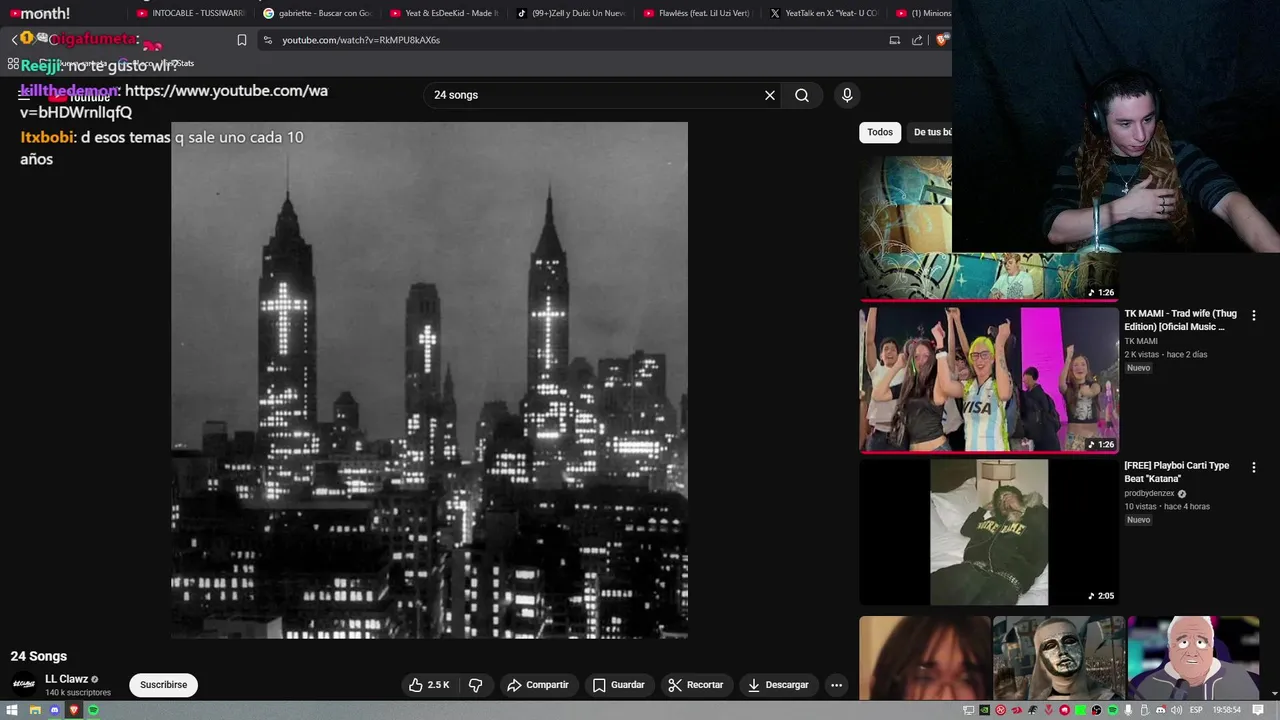The width and height of the screenshot is (1280, 720).
Task: Open the cartoon old man video thumbnail
Action: pyautogui.click(x=1193, y=658)
